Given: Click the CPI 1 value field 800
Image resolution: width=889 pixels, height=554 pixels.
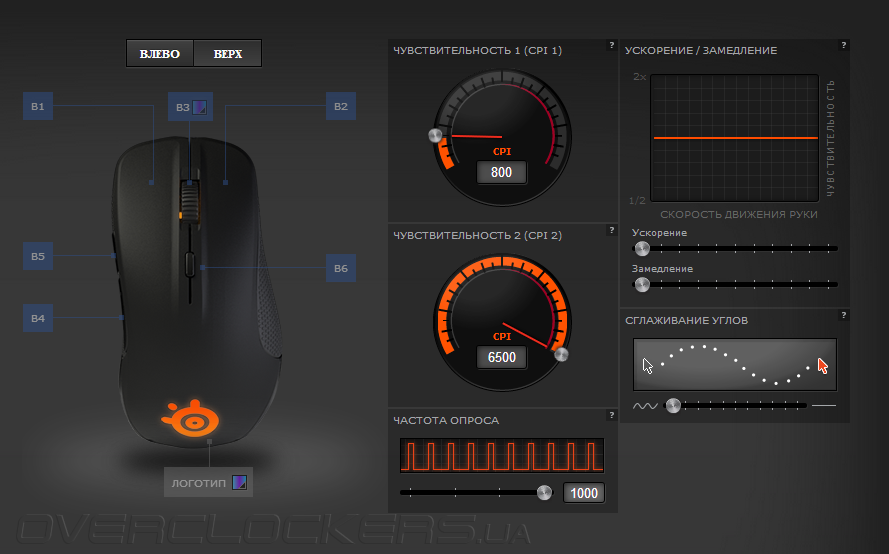Looking at the screenshot, I should [502, 172].
